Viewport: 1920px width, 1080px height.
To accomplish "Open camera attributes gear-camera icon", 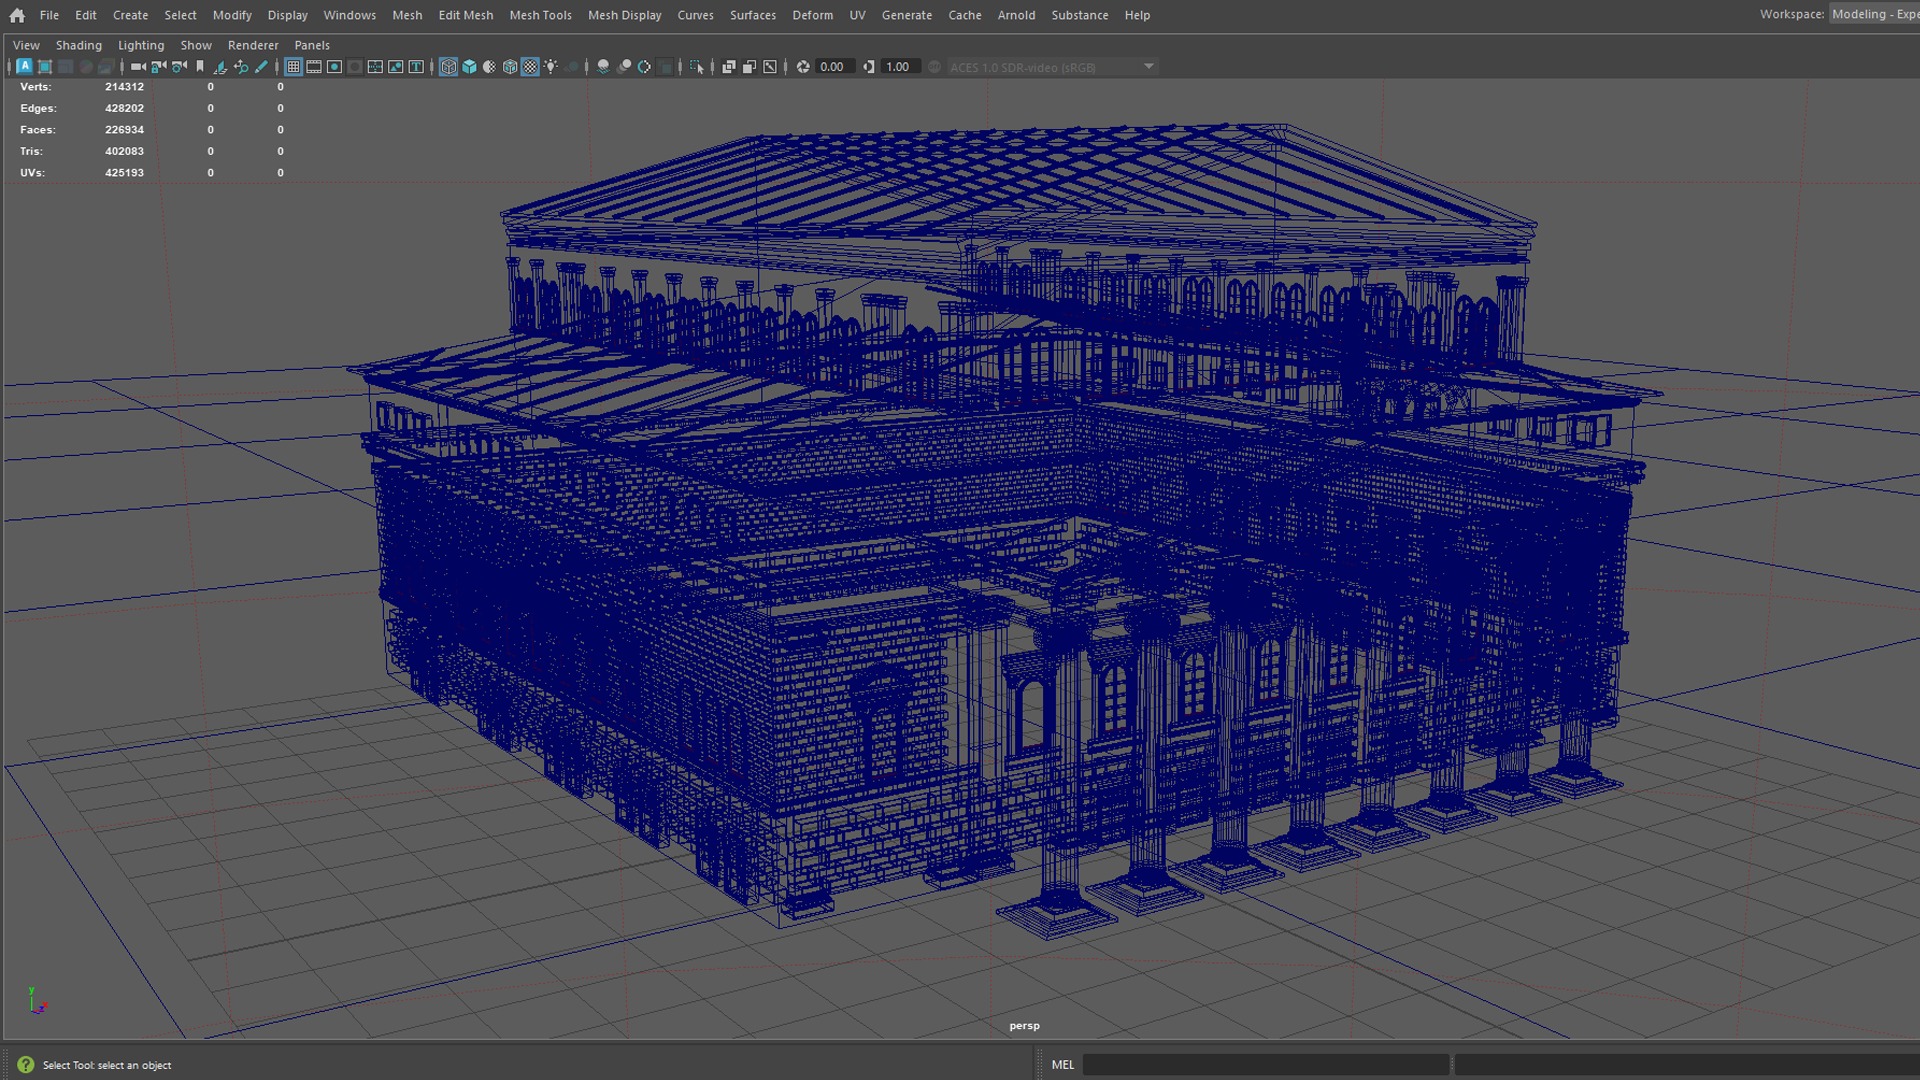I will tap(179, 67).
